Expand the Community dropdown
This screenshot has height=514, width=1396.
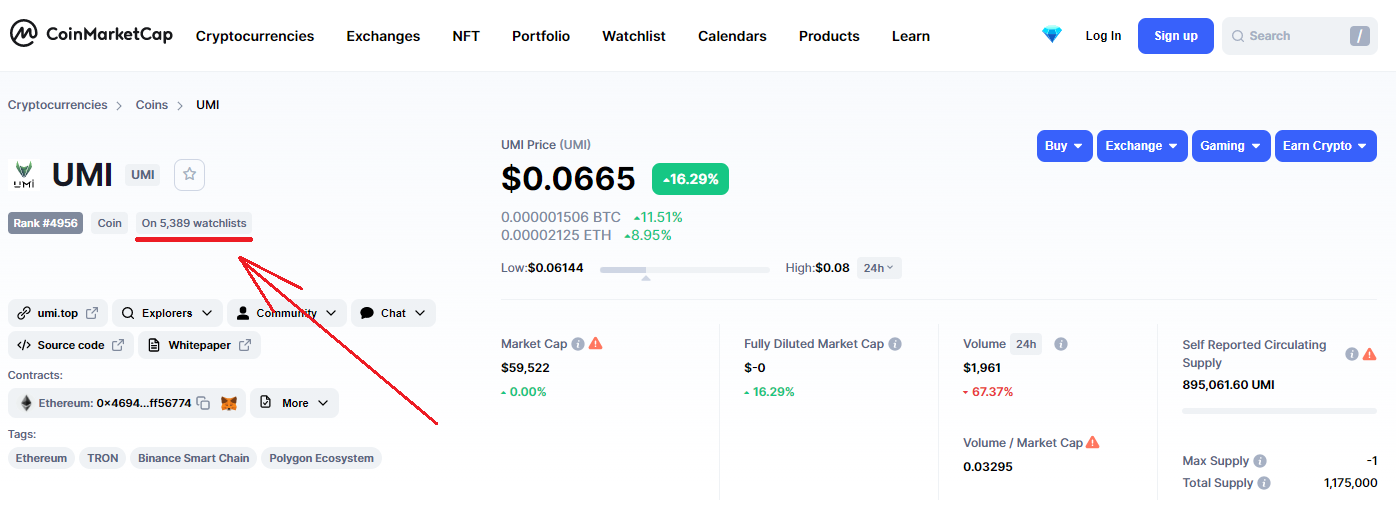tap(287, 313)
